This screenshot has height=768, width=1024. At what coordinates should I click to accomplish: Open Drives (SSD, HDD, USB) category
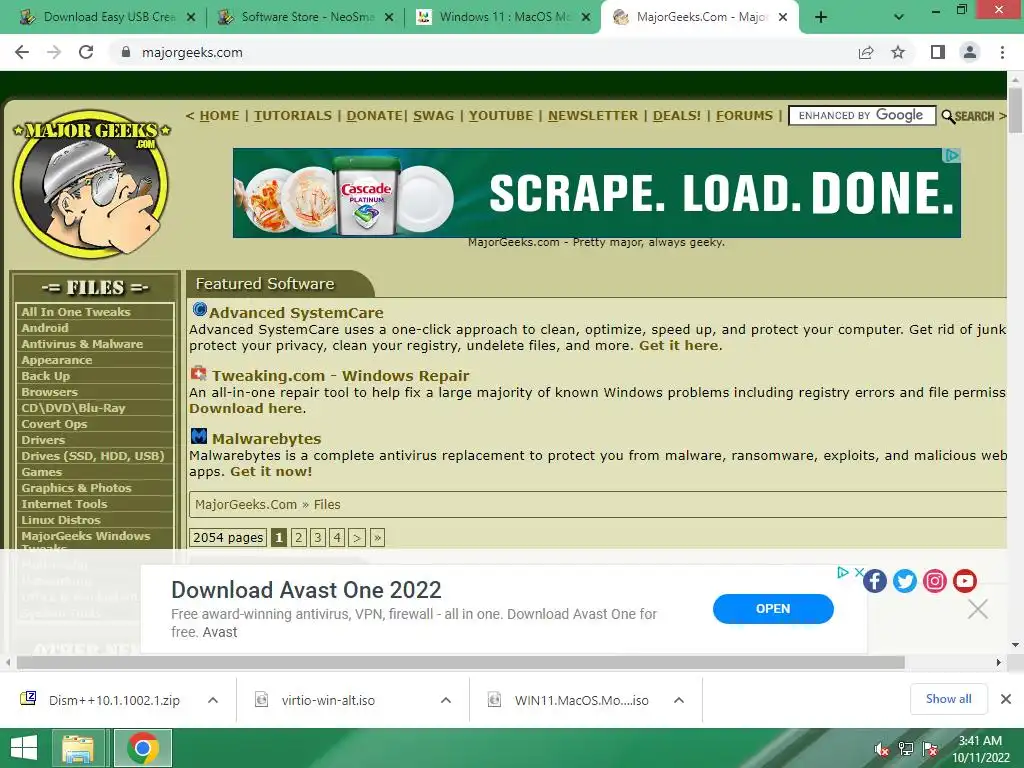click(95, 456)
